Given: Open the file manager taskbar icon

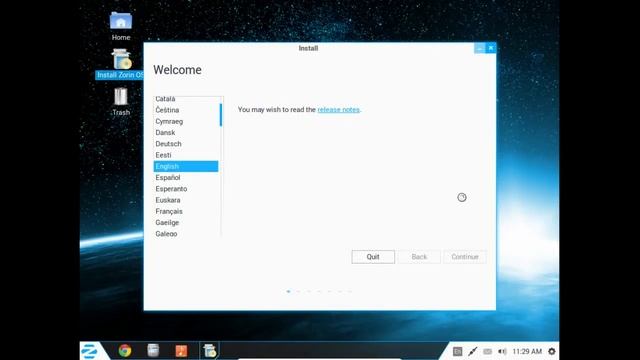Looking at the screenshot, I should point(153,351).
